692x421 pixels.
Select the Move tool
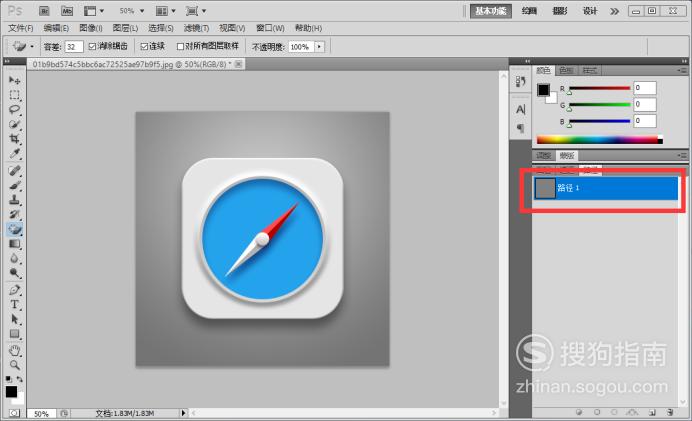(15, 80)
